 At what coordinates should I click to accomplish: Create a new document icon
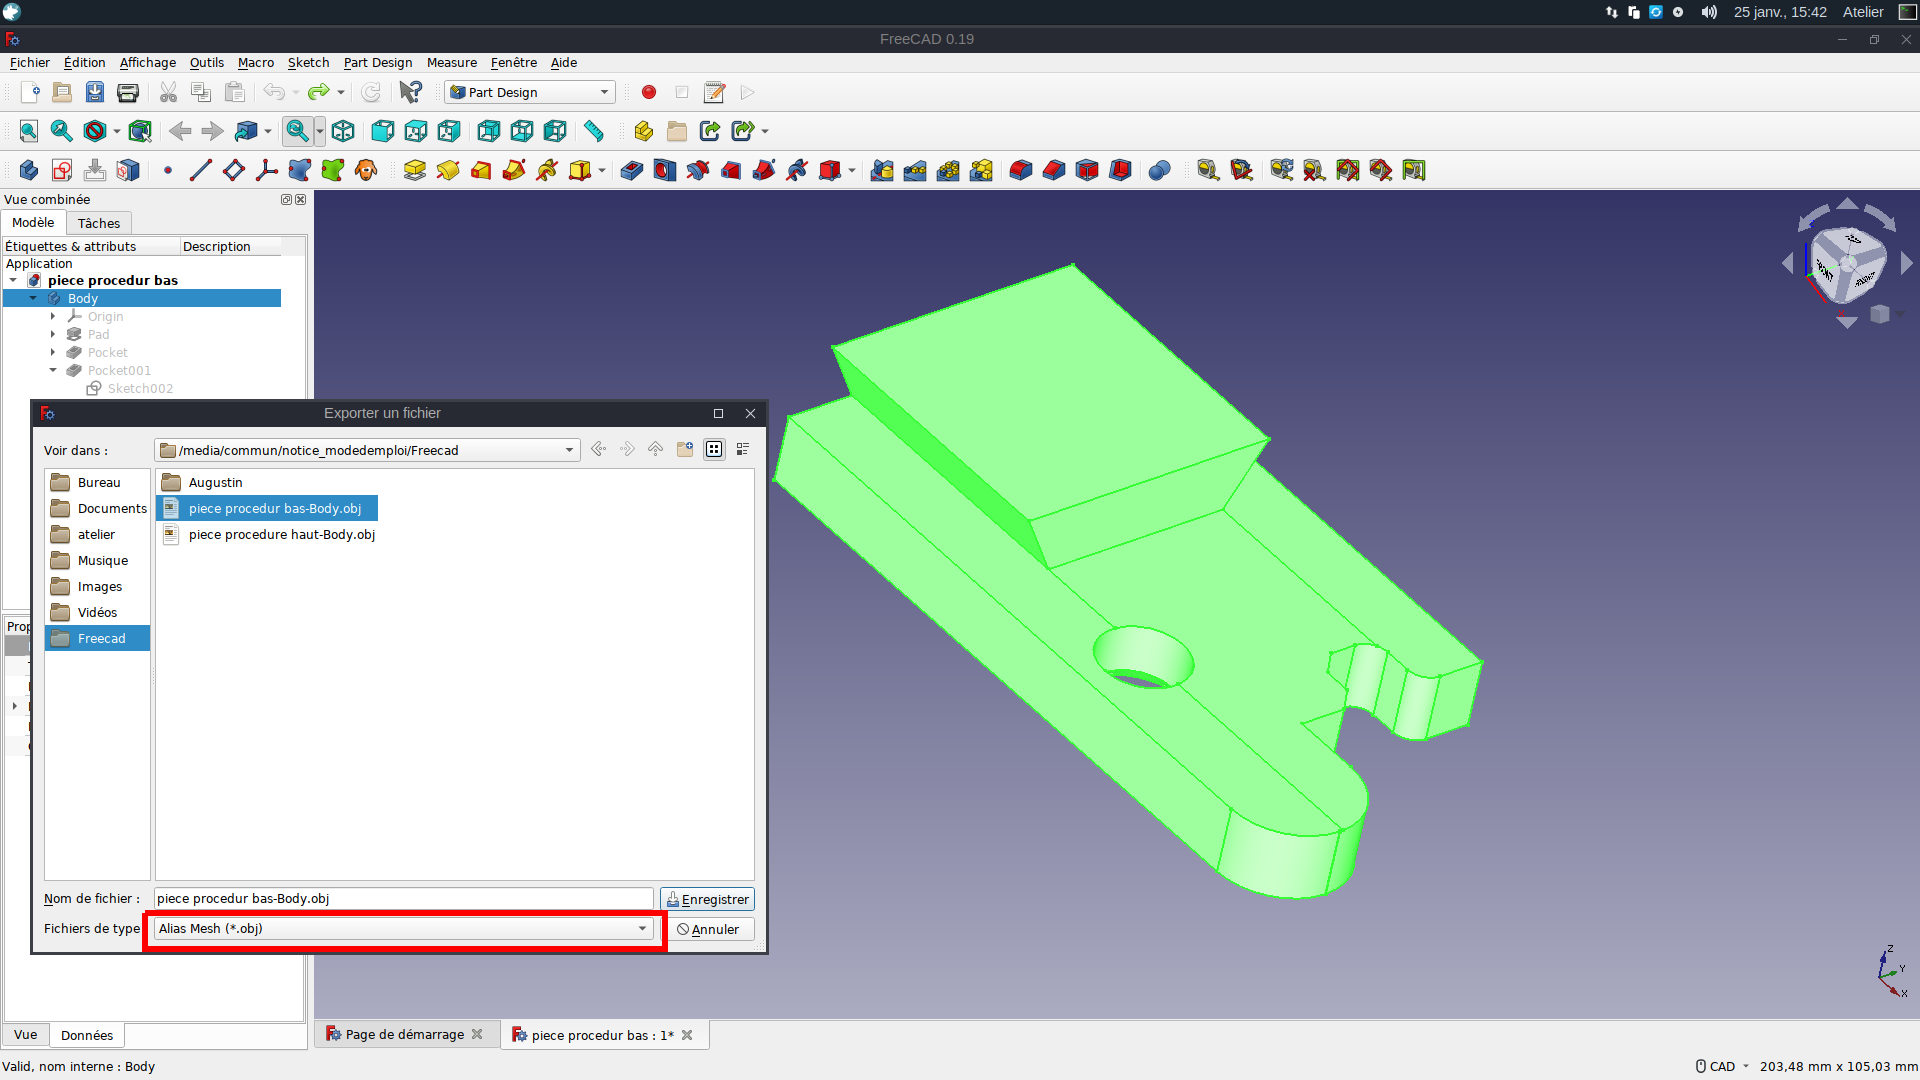29,92
